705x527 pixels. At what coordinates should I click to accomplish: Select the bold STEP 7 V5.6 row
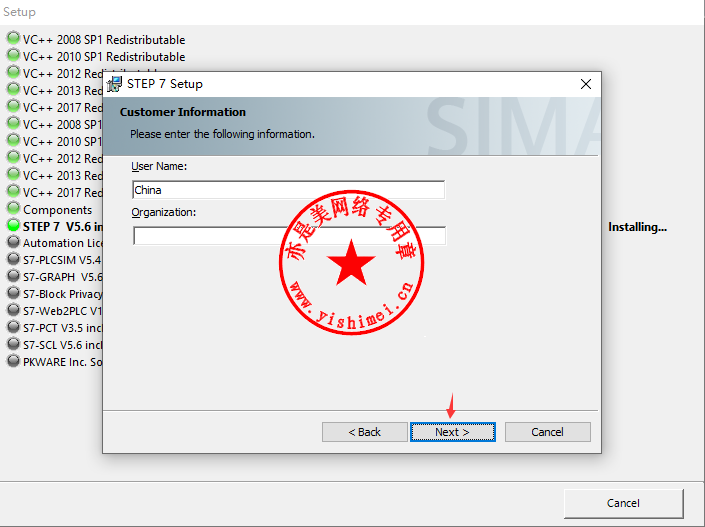[63, 227]
